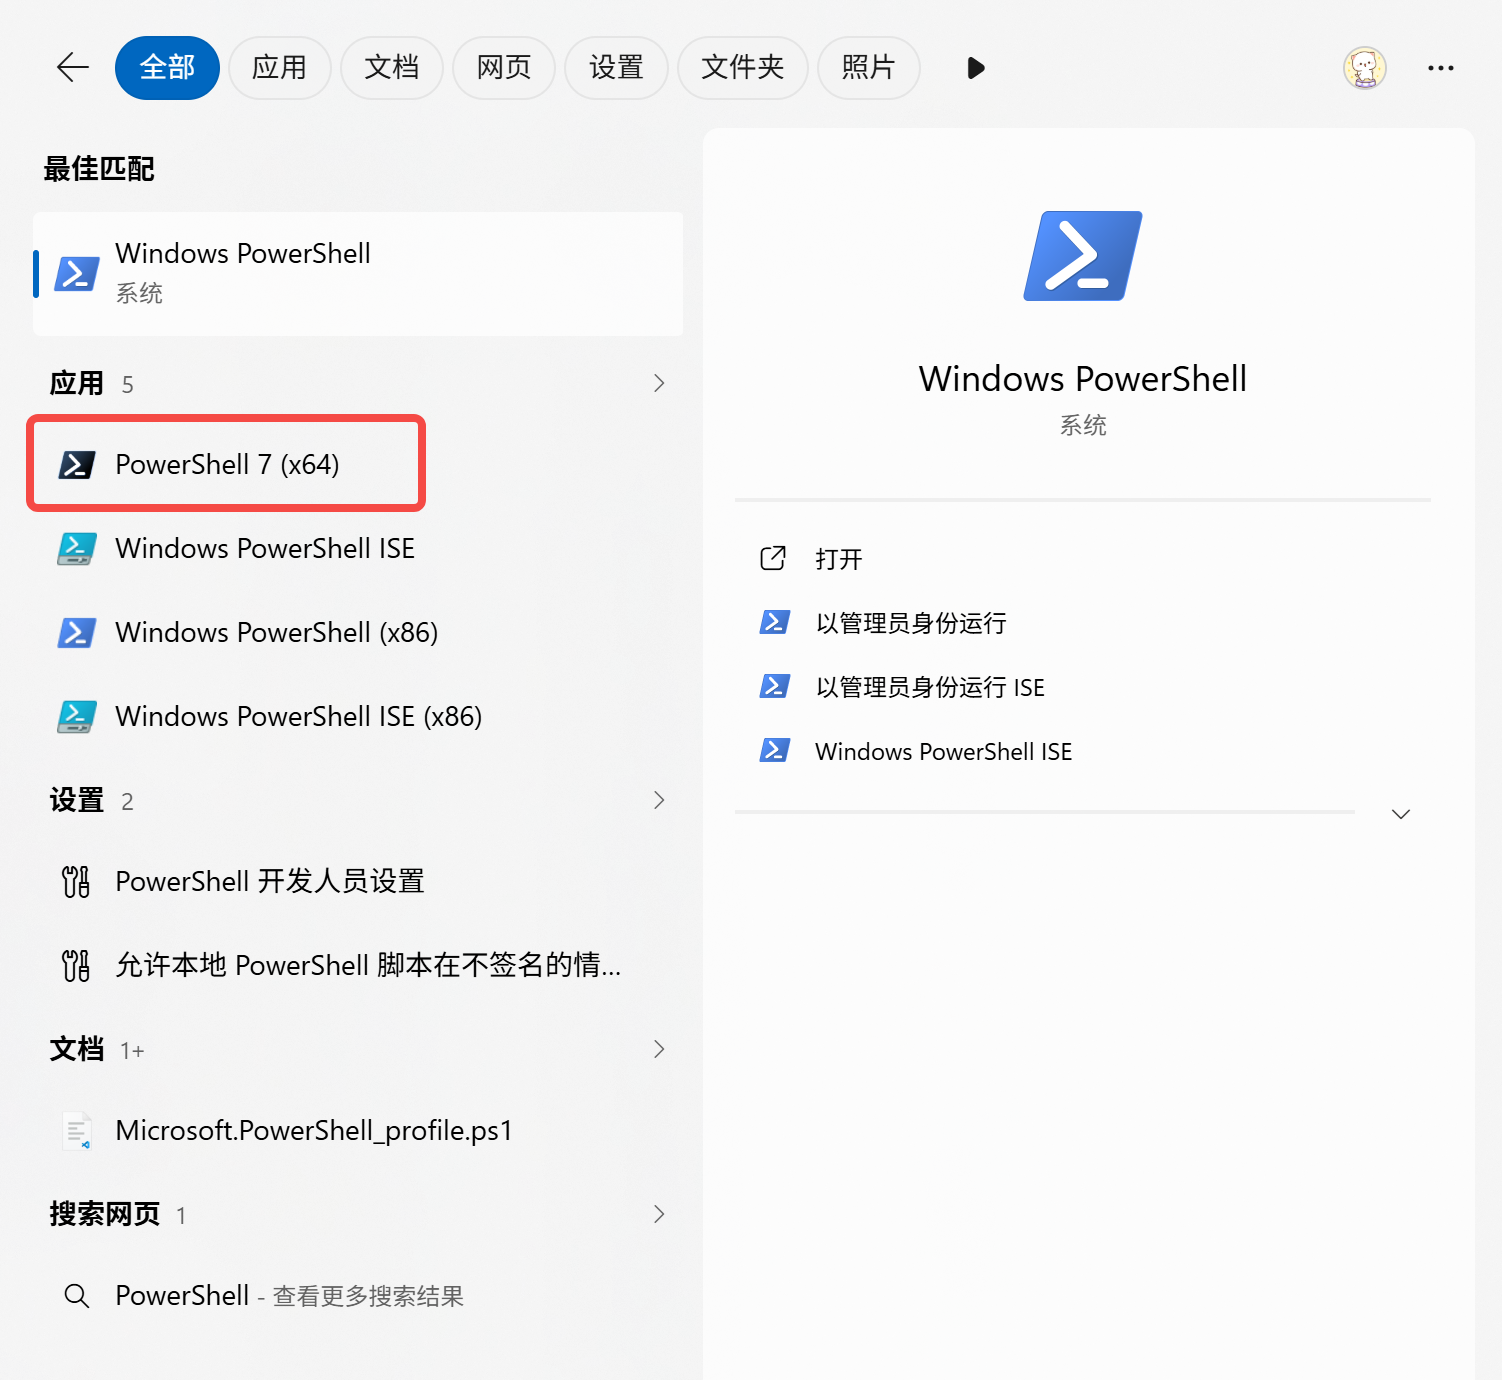Viewport: 1502px width, 1380px height.
Task: Click the Windows PowerShell ISE (x86) icon
Action: tap(77, 717)
